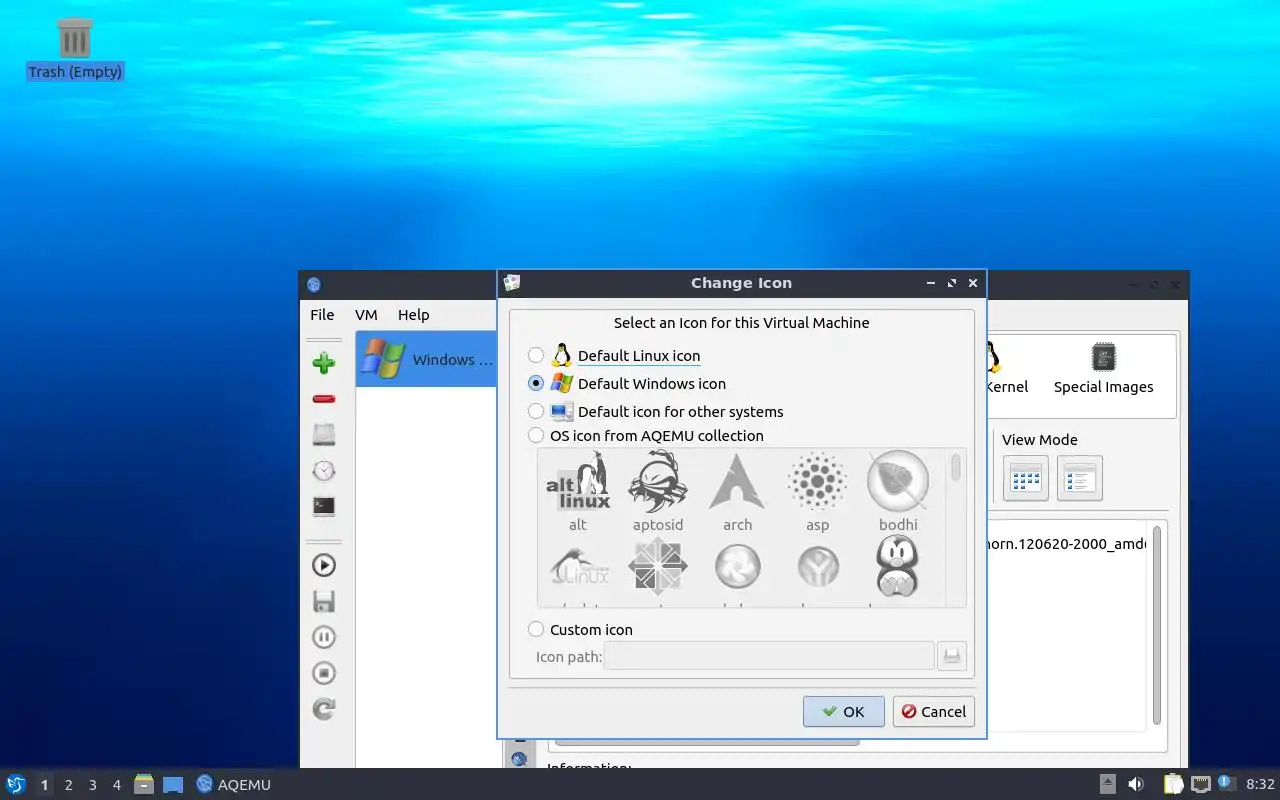
Task: Switch to workspace 4
Action: (116, 785)
